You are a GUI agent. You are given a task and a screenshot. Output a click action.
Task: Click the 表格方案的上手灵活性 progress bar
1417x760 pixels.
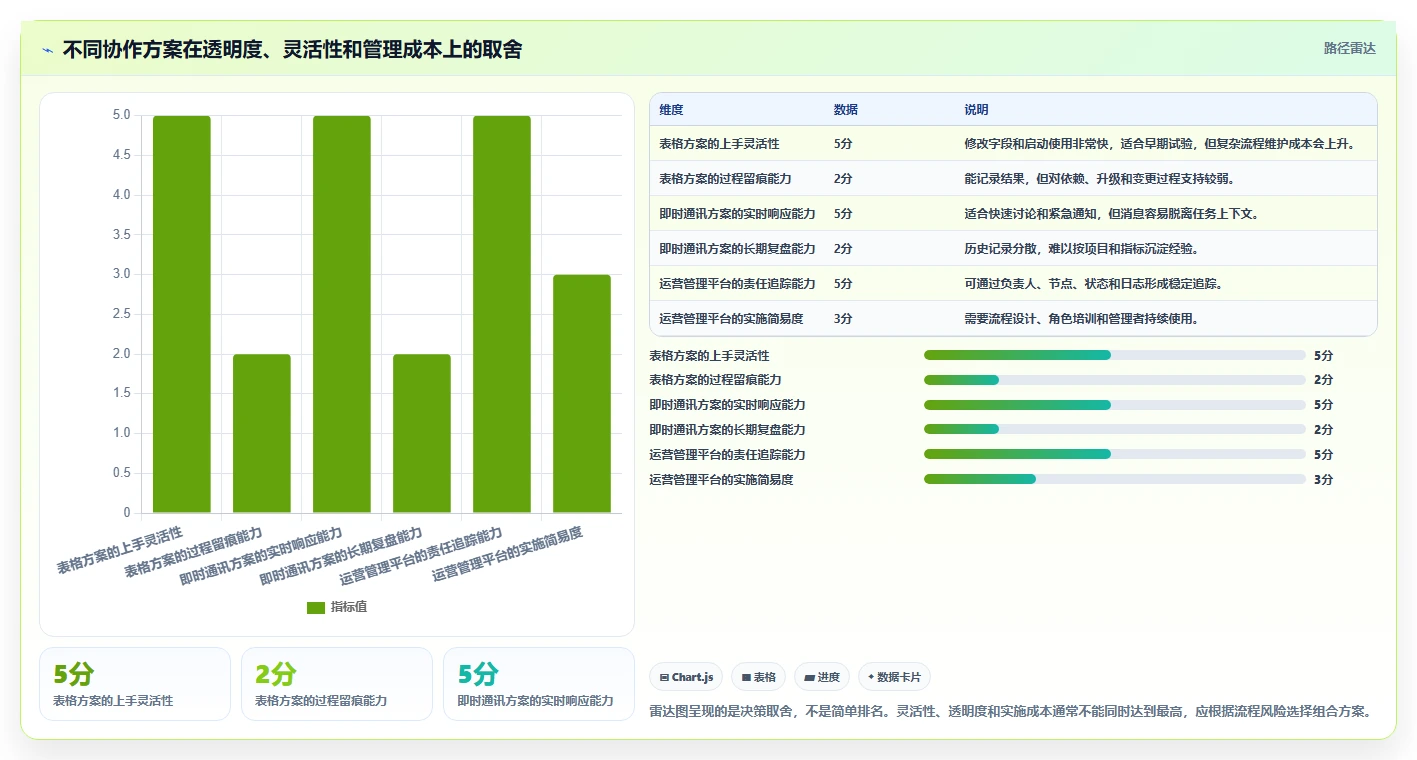coord(1114,355)
